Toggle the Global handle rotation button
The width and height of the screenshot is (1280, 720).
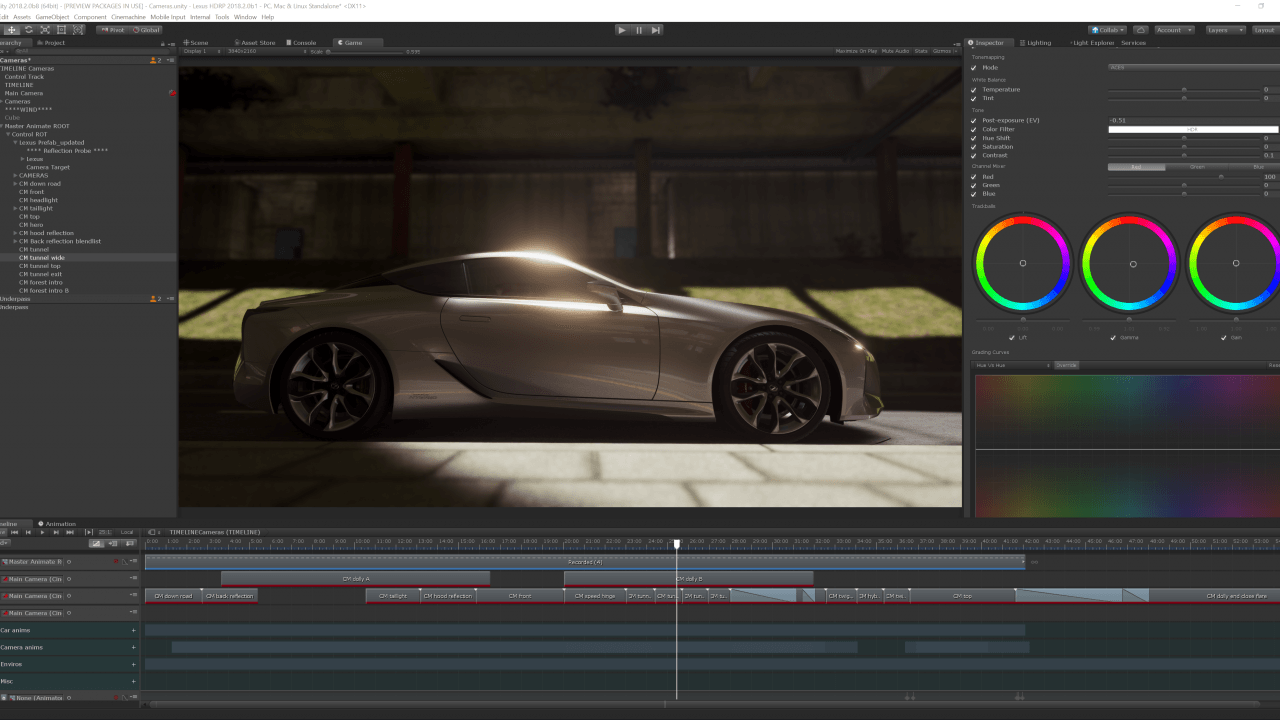tap(146, 30)
